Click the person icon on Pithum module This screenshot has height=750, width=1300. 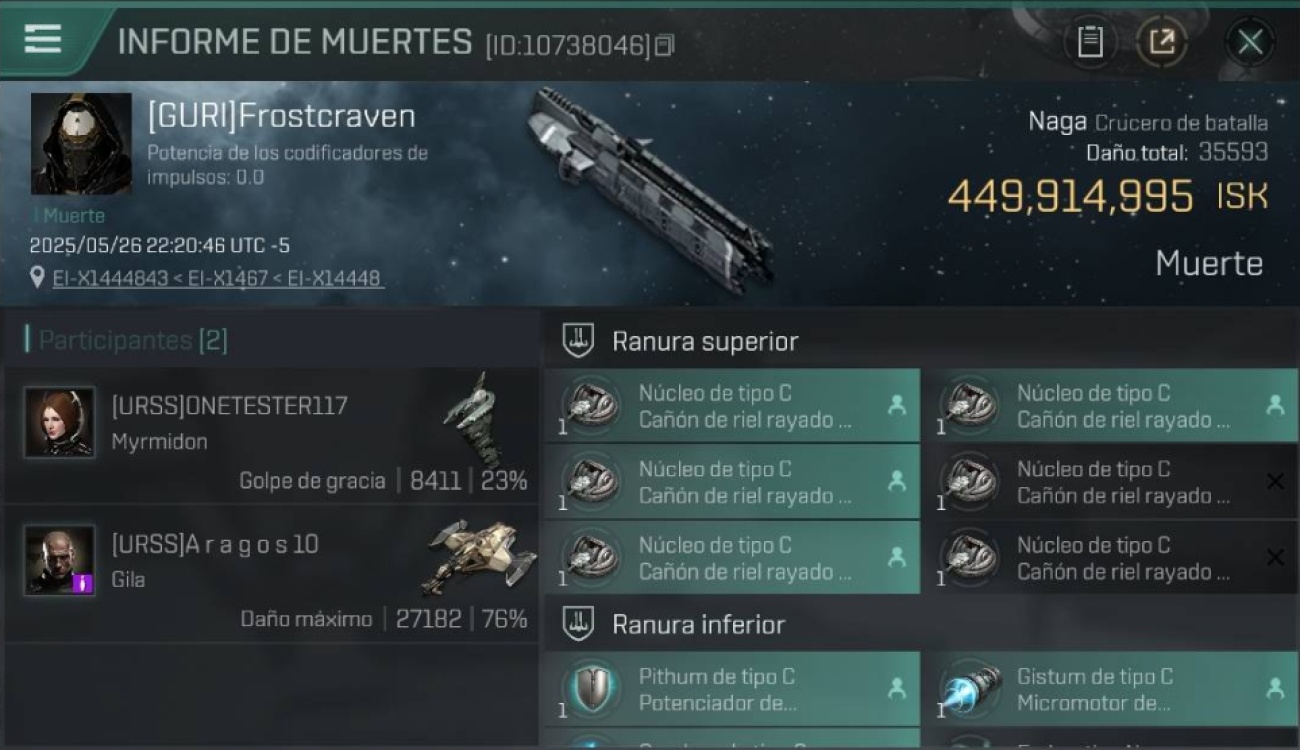coord(897,688)
